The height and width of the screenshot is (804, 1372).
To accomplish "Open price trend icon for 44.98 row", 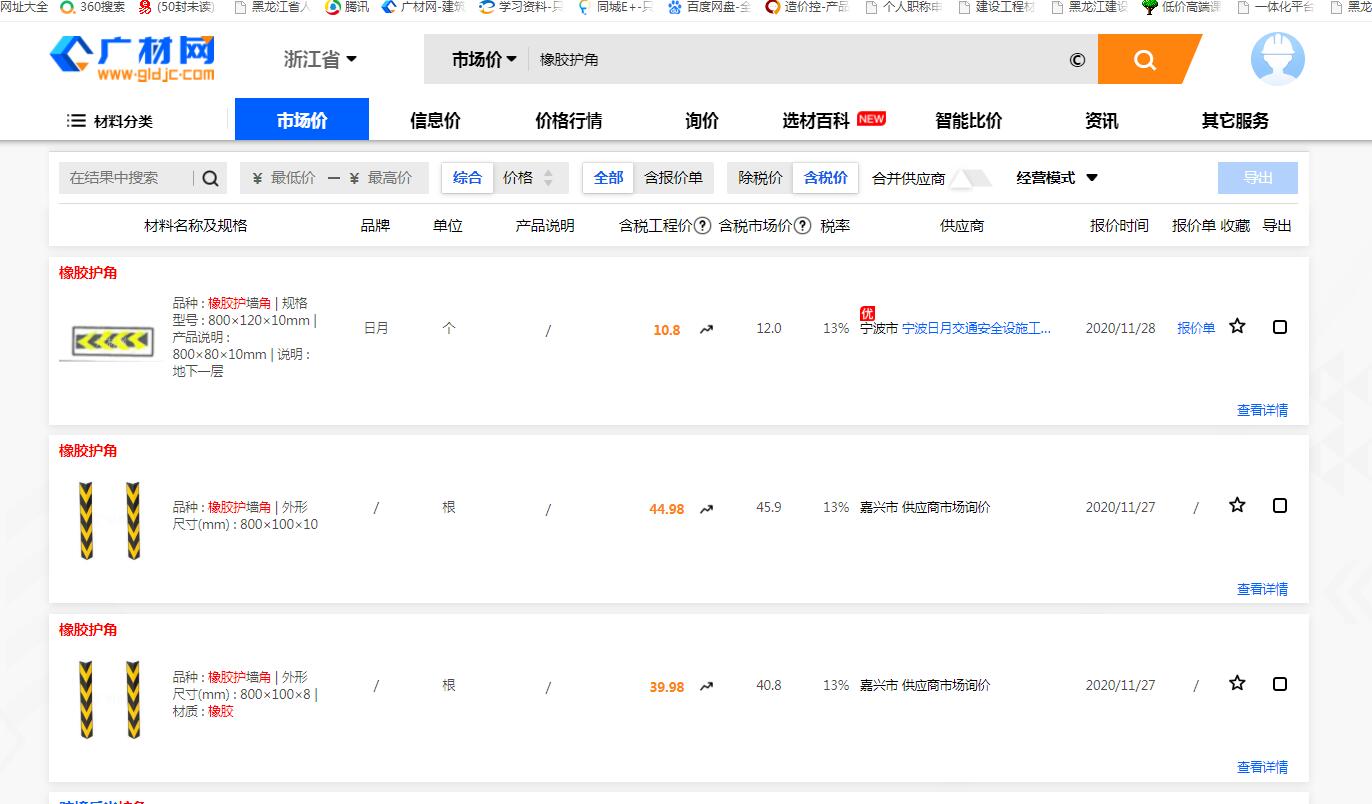I will 706,508.
